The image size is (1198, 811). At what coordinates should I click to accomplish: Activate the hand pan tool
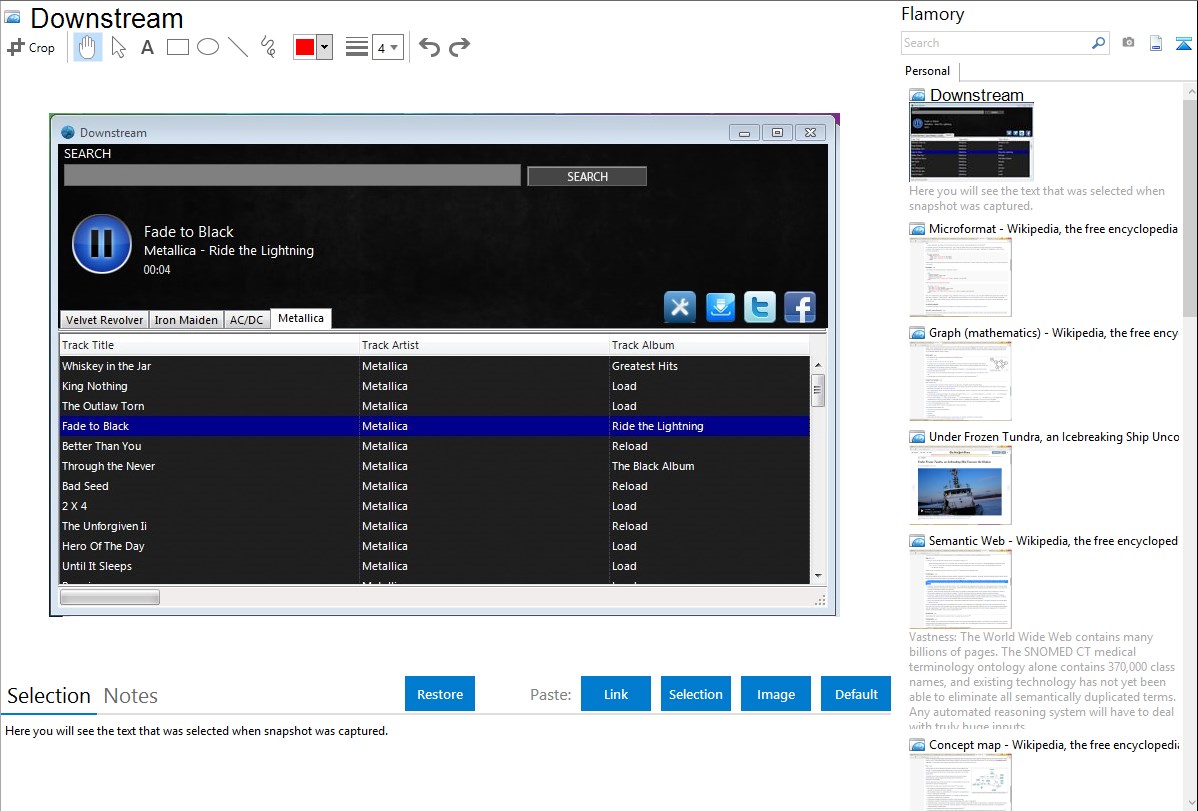pyautogui.click(x=88, y=47)
